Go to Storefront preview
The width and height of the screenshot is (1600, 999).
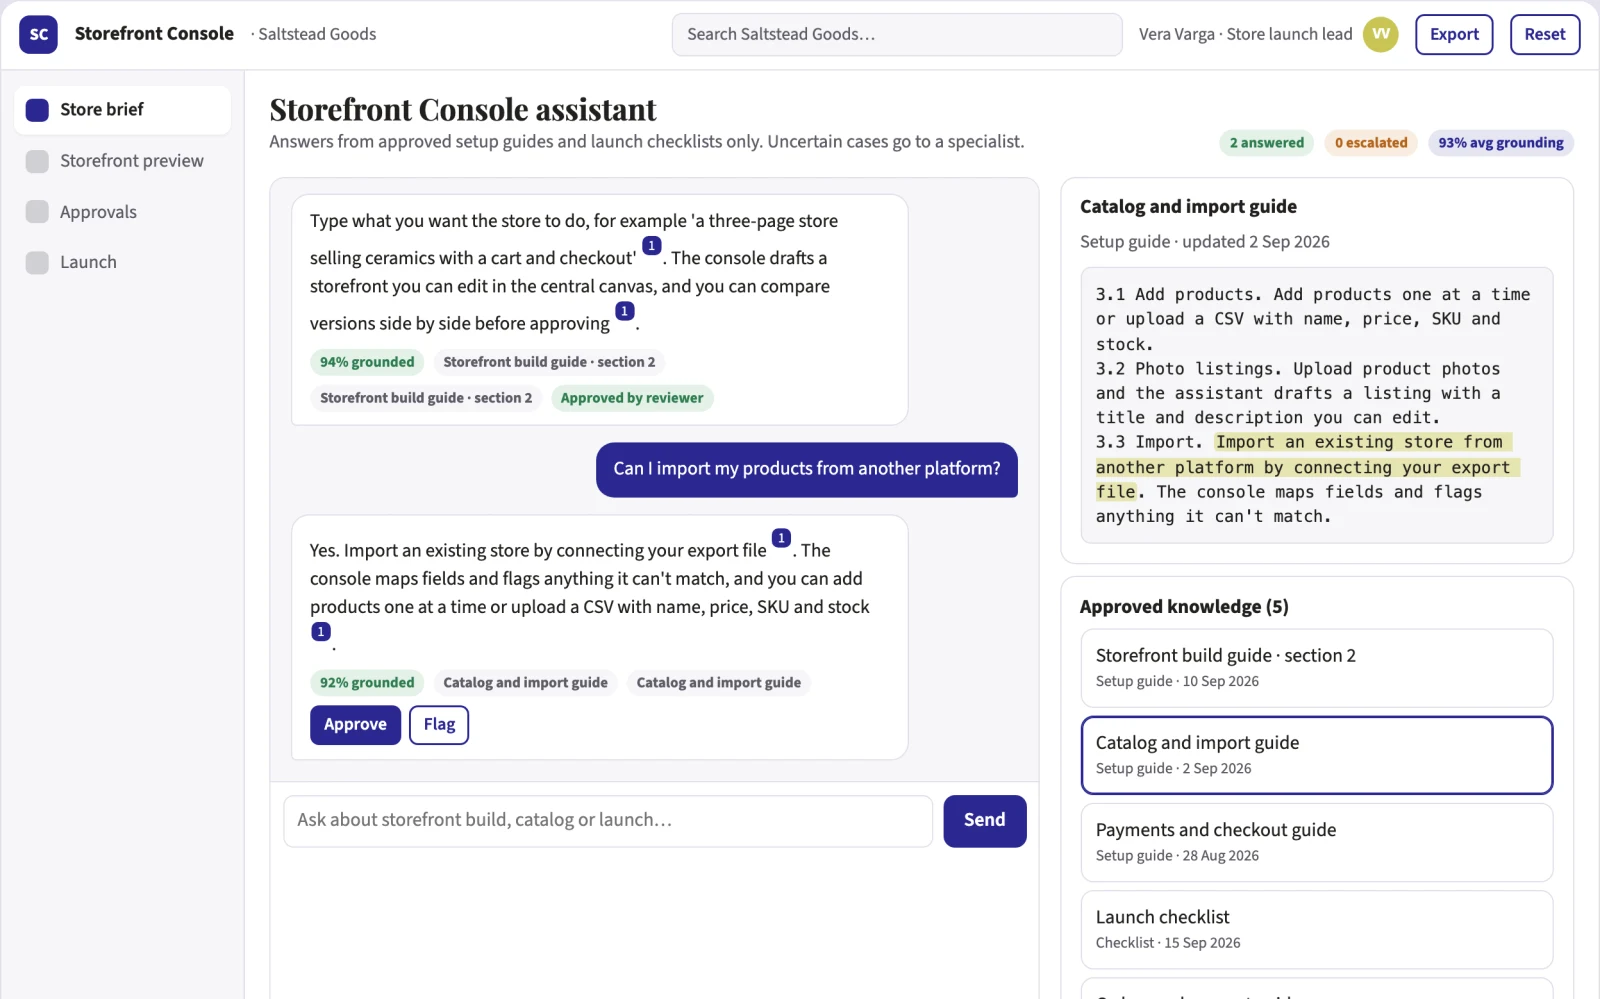pyautogui.click(x=123, y=161)
